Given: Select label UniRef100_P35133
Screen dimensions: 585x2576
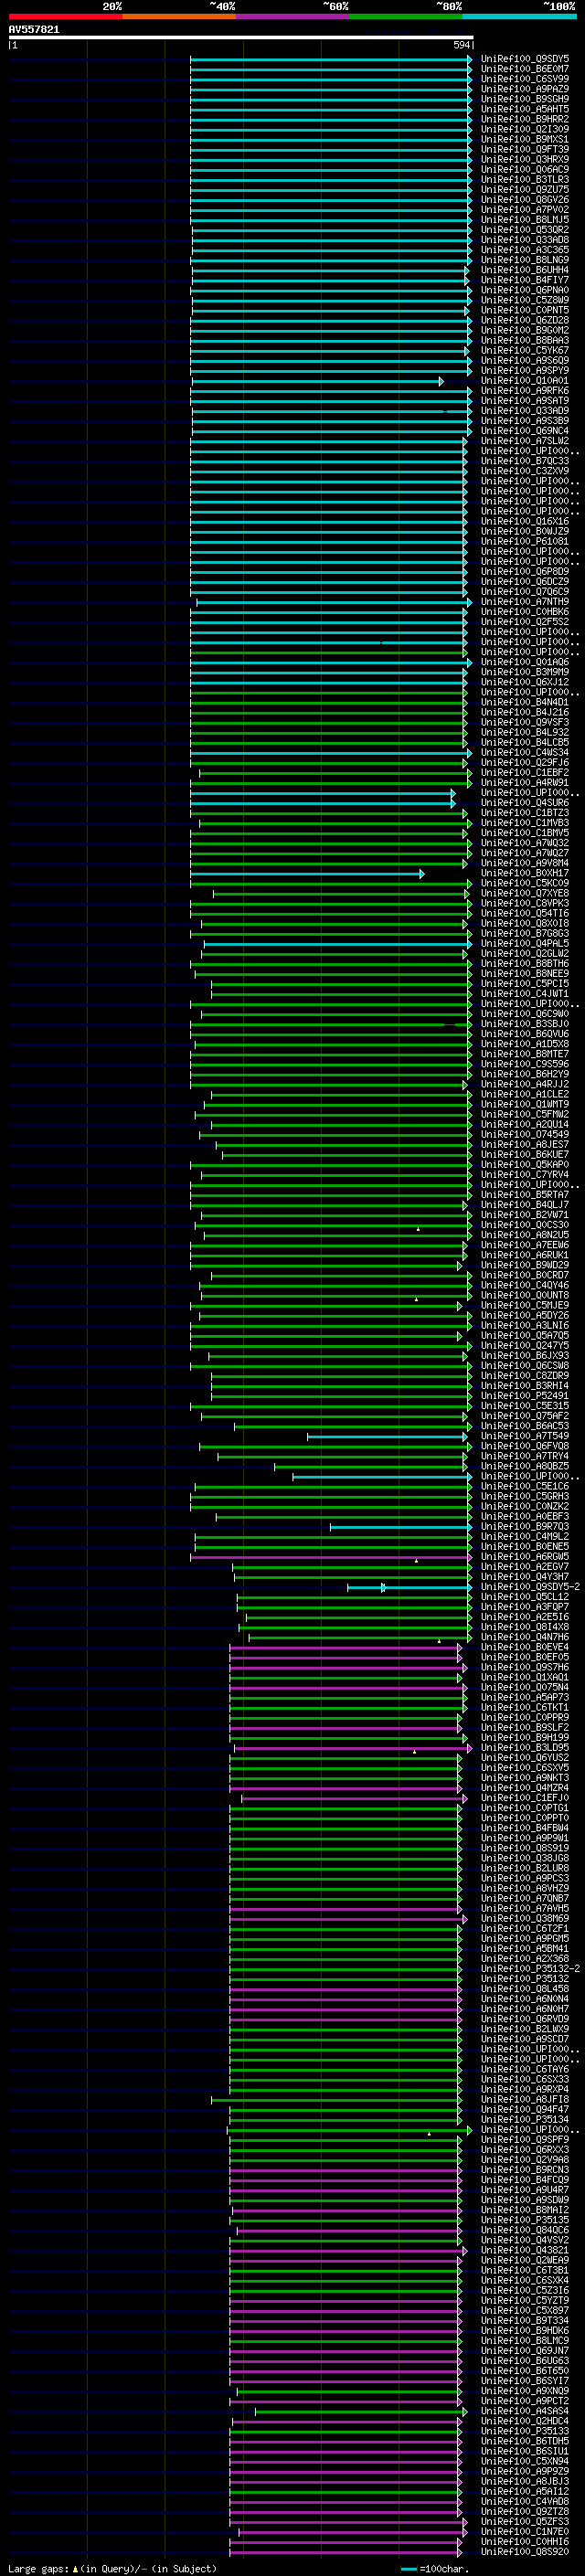Looking at the screenshot, I should [525, 2431].
